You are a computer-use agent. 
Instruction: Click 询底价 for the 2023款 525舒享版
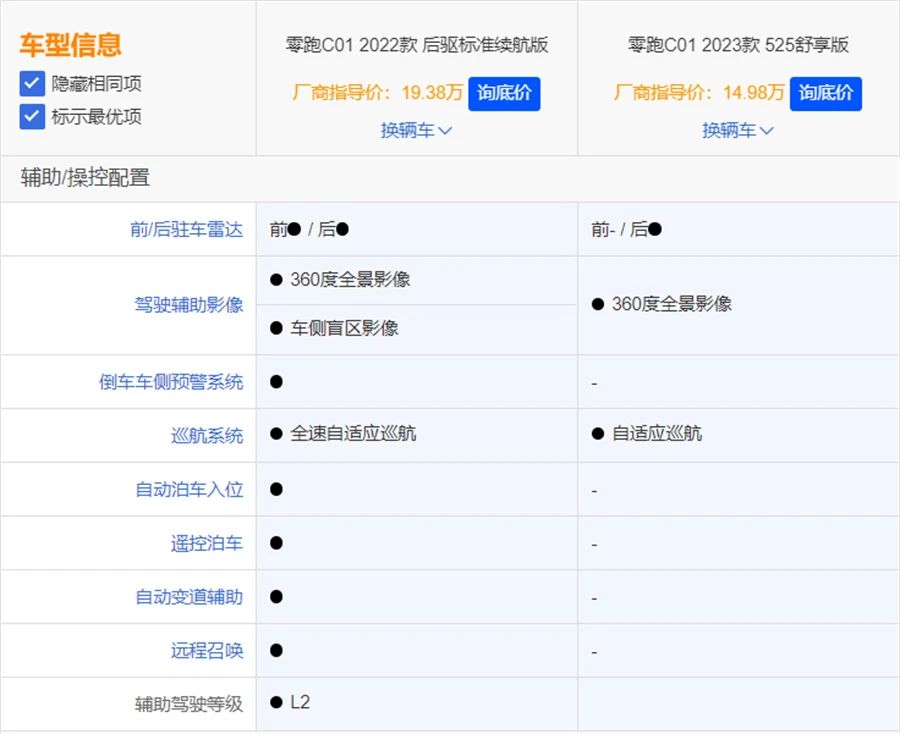pyautogui.click(x=825, y=93)
